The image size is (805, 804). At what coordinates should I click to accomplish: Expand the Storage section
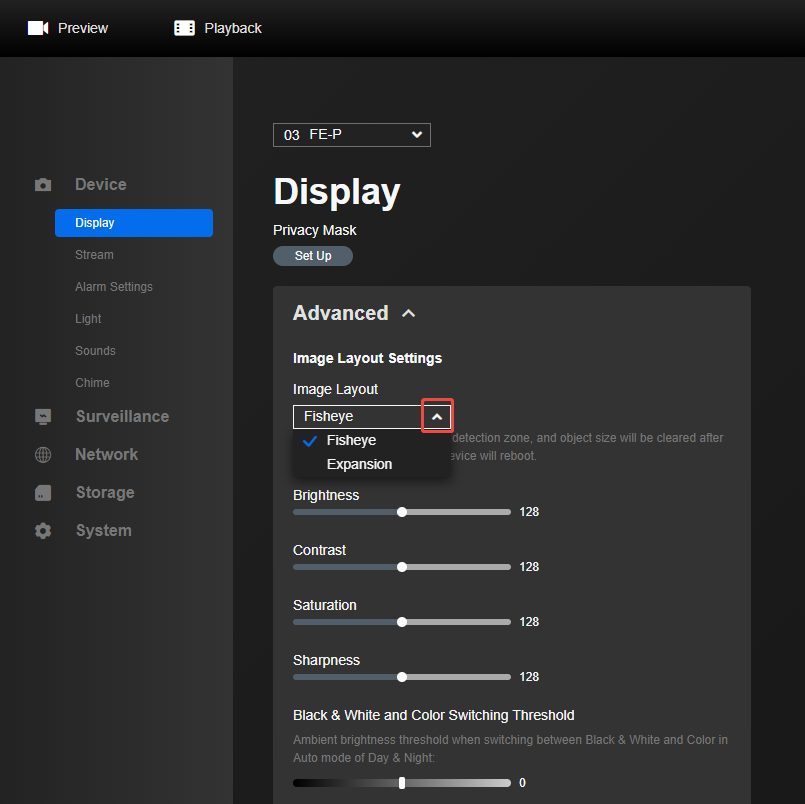click(x=105, y=492)
